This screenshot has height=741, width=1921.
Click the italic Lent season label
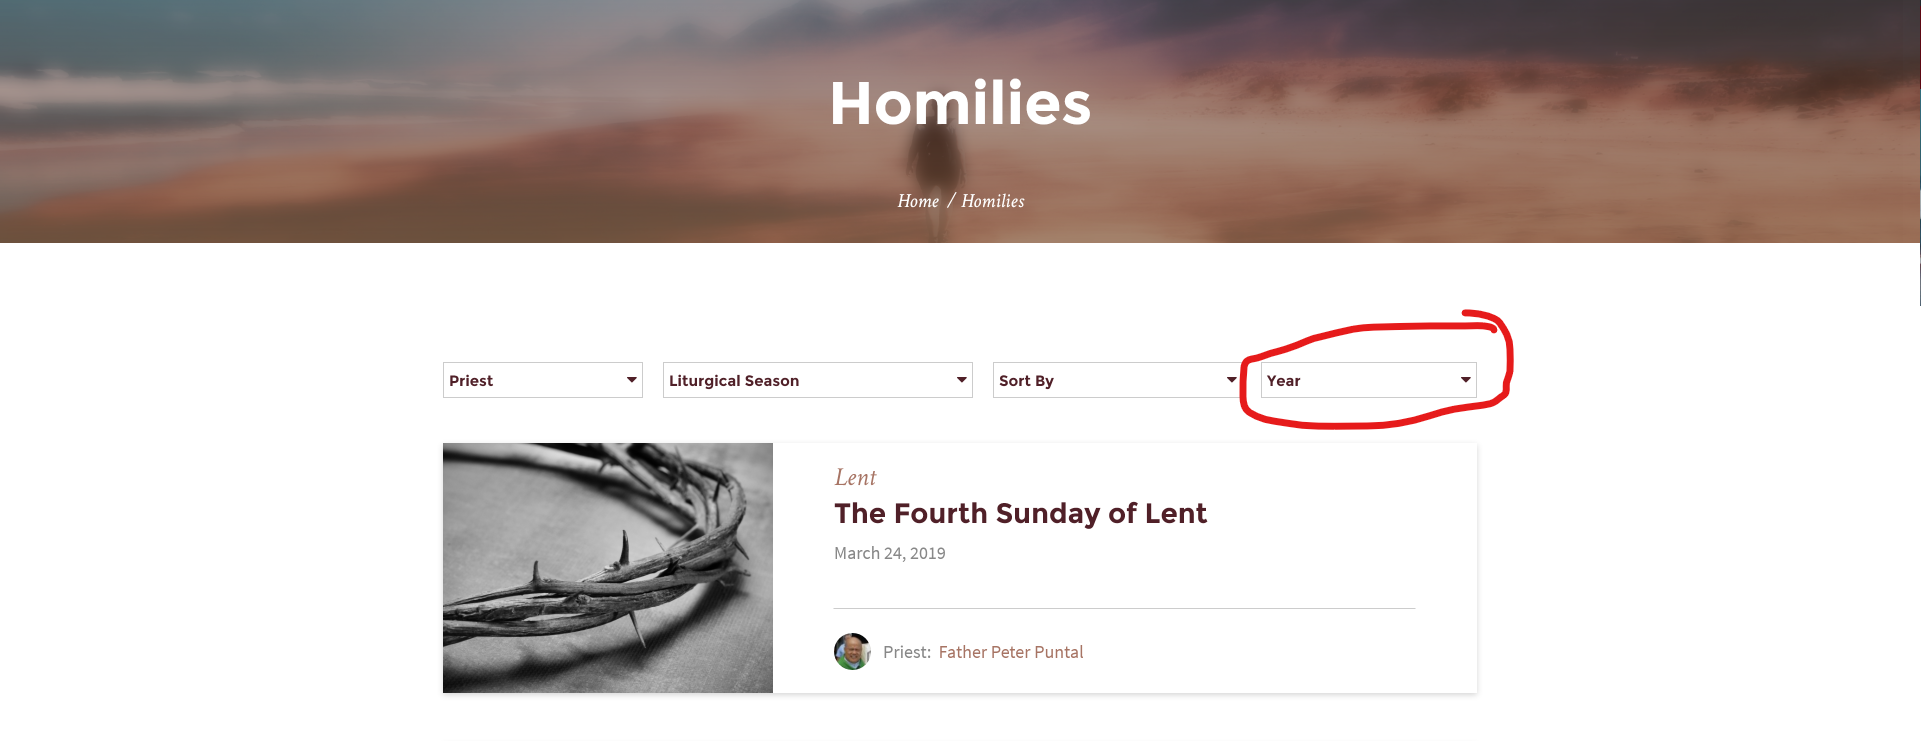855,478
